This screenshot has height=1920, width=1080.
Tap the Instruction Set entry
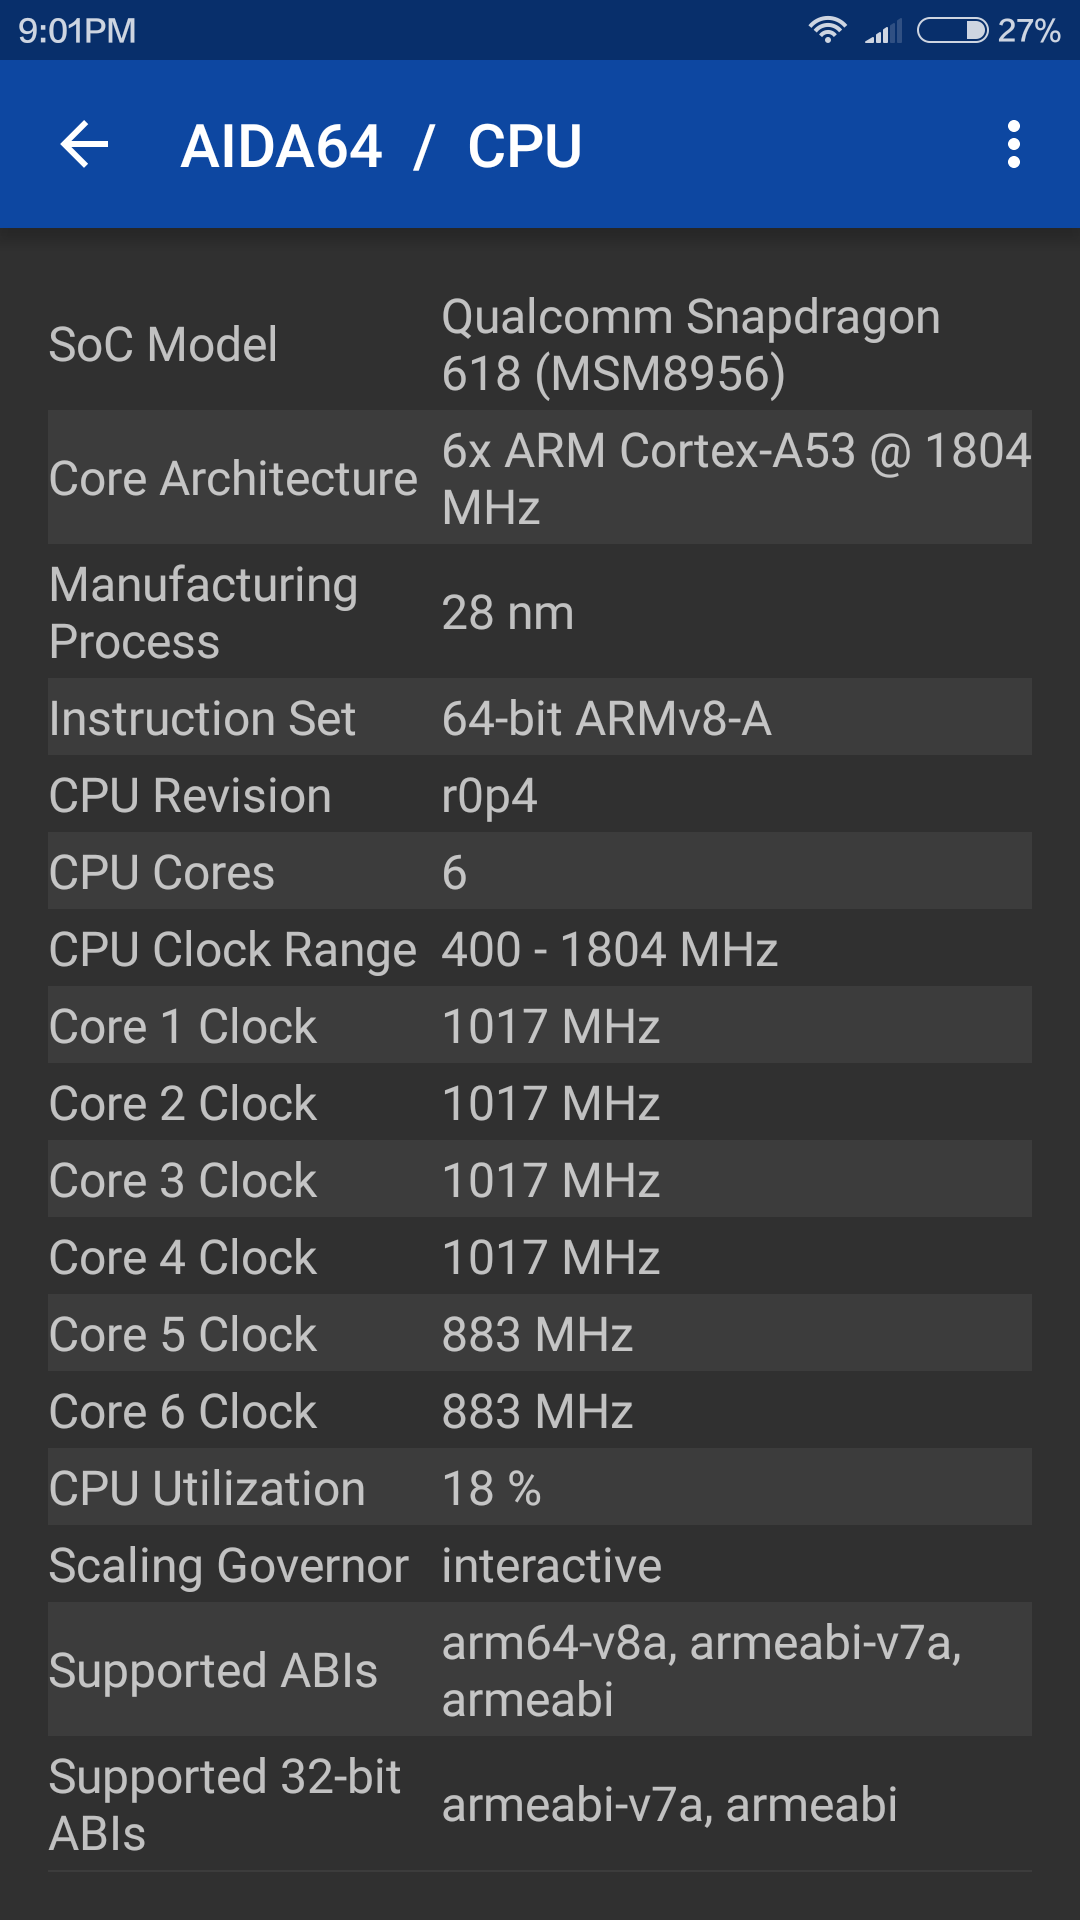[x=540, y=717]
